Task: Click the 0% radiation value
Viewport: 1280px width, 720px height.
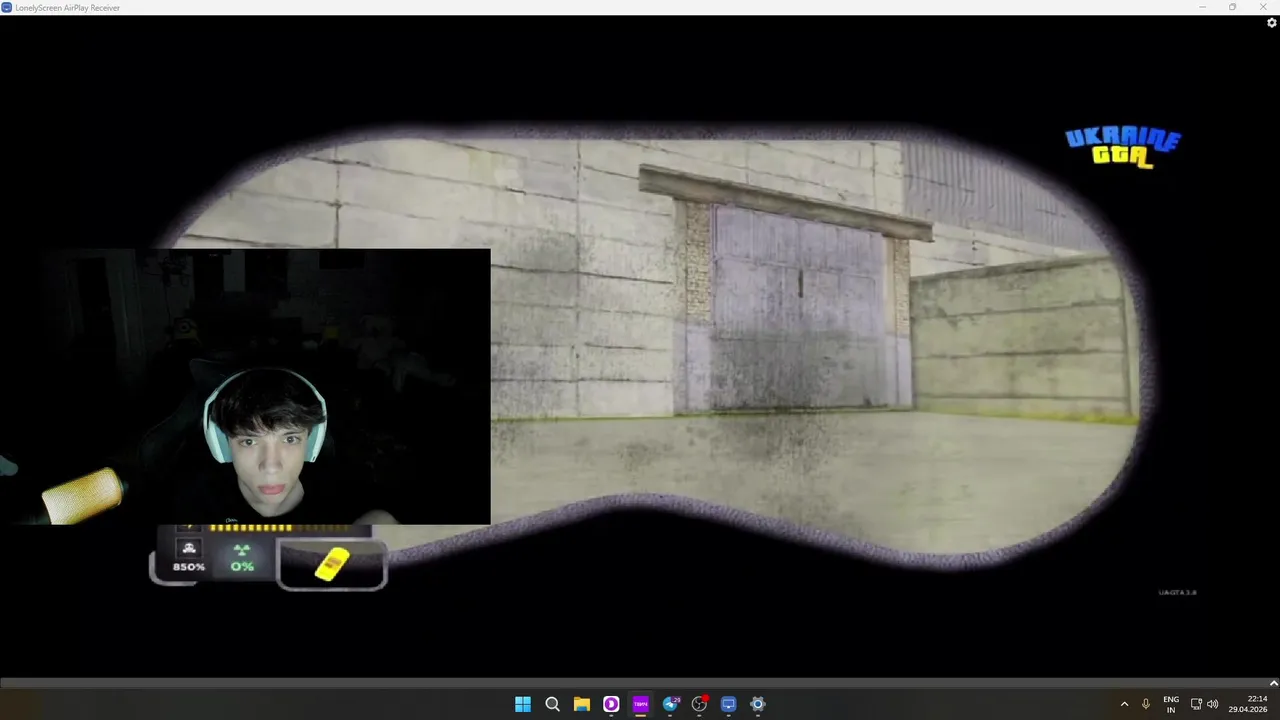Action: (x=242, y=567)
